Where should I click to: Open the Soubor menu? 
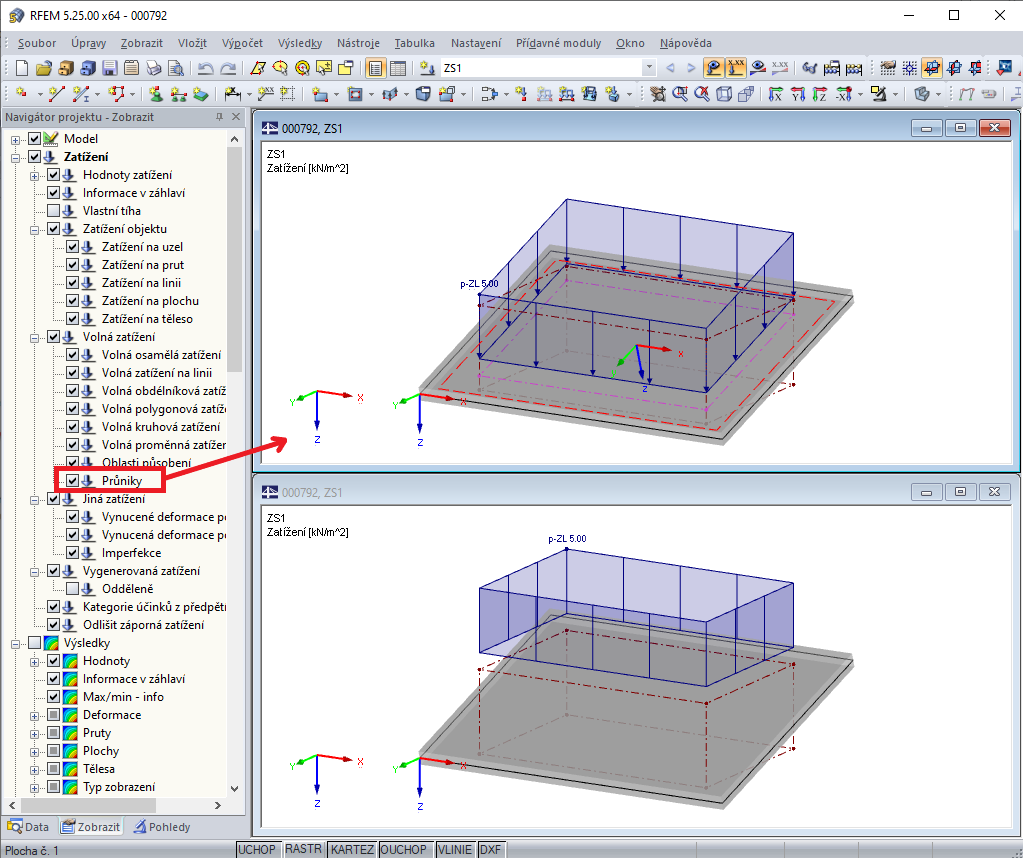pos(37,43)
